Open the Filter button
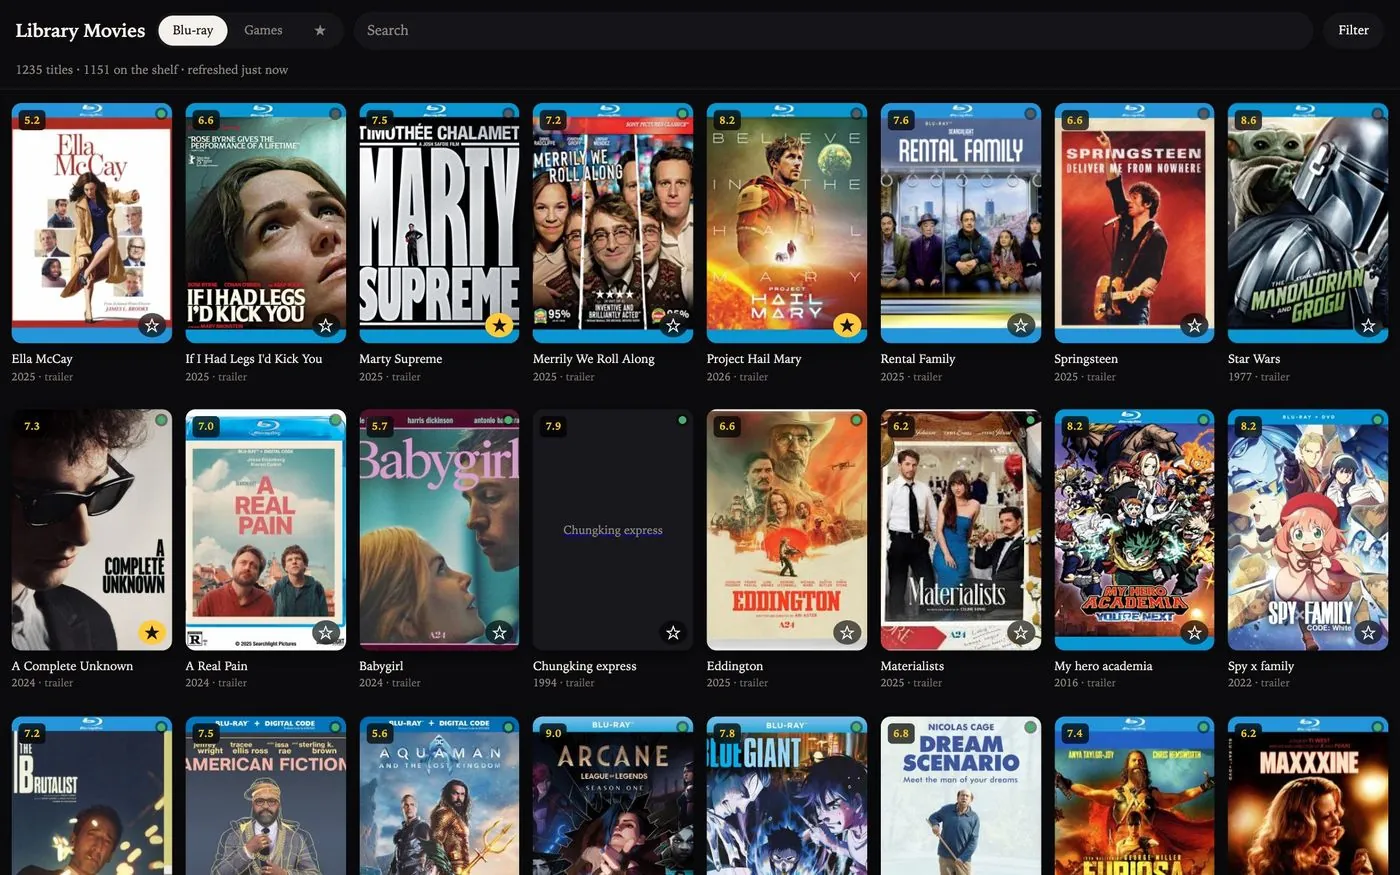 [1353, 30]
